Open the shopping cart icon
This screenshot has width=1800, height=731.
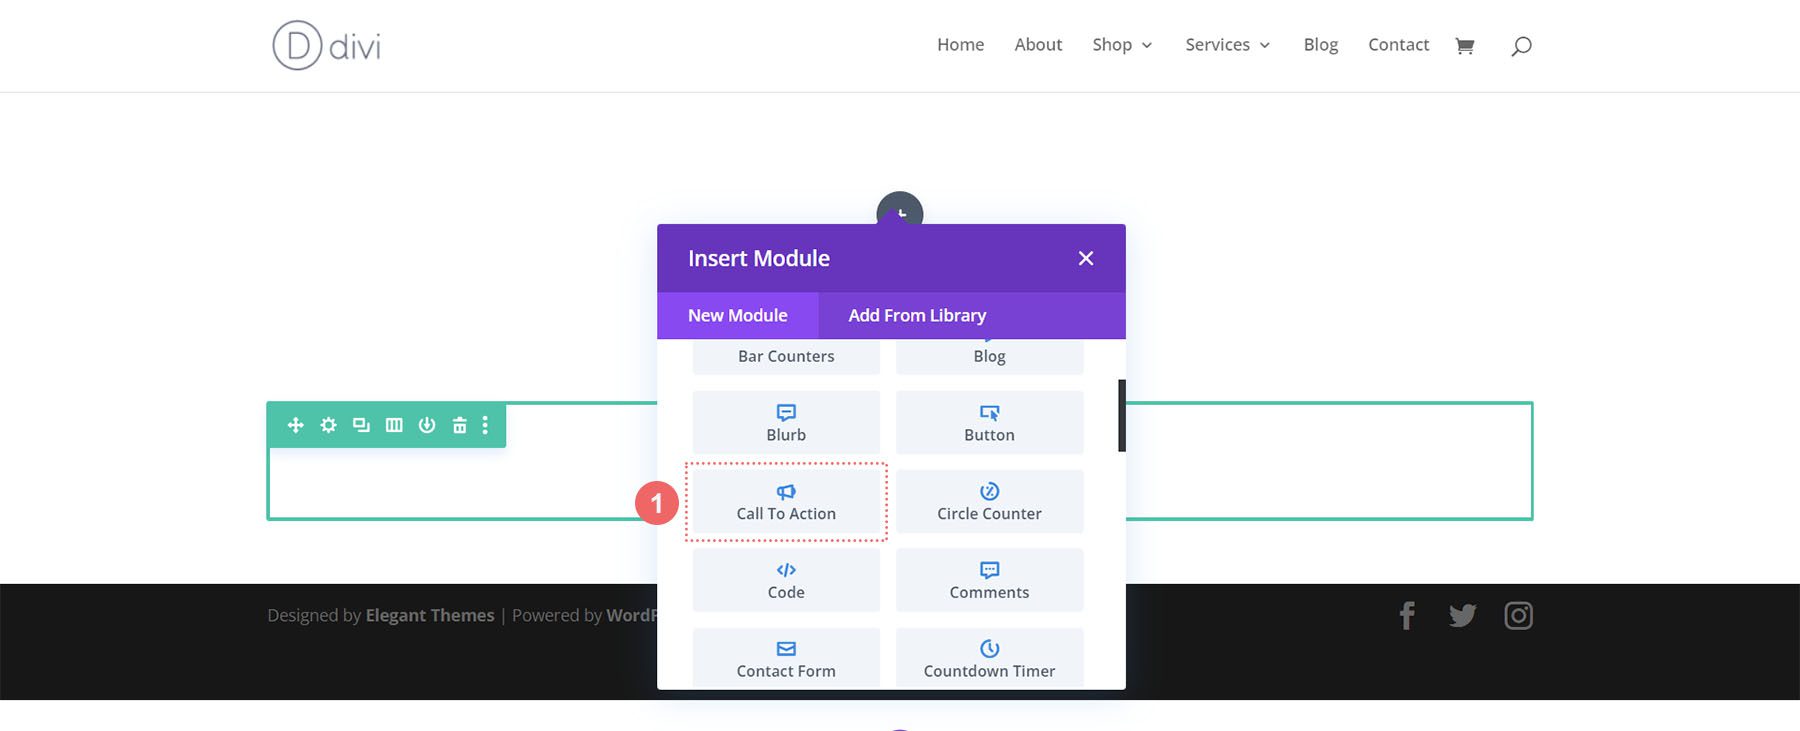1465,45
